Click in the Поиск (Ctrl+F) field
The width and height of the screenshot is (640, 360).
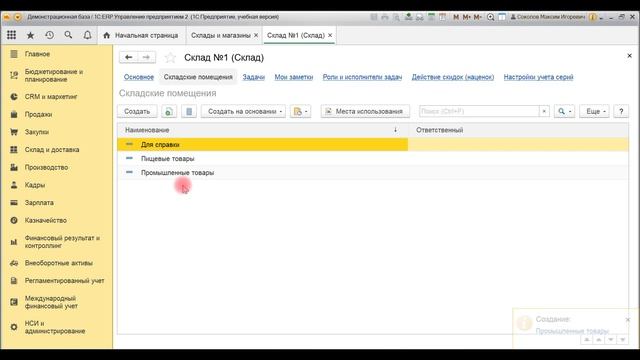coord(479,111)
